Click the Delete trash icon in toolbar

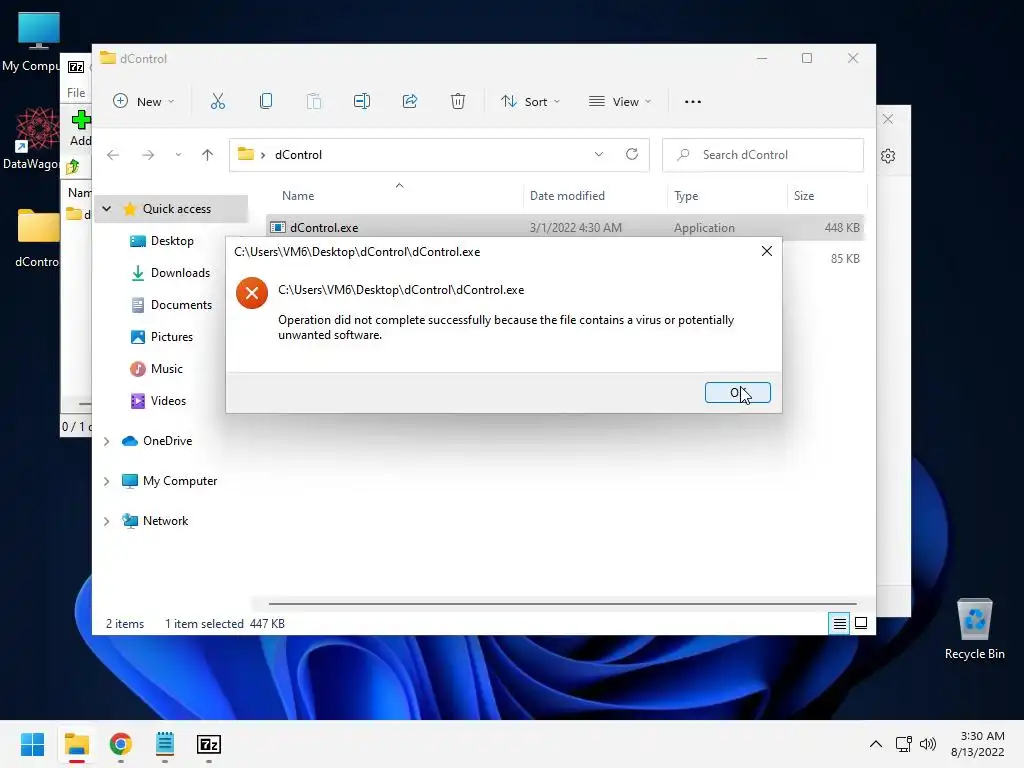click(x=458, y=101)
